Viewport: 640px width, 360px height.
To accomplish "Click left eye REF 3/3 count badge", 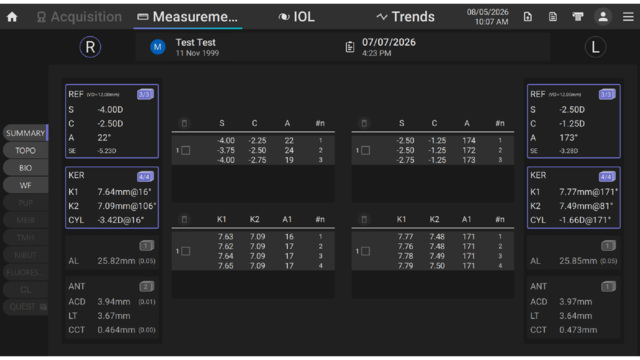I will pos(607,94).
